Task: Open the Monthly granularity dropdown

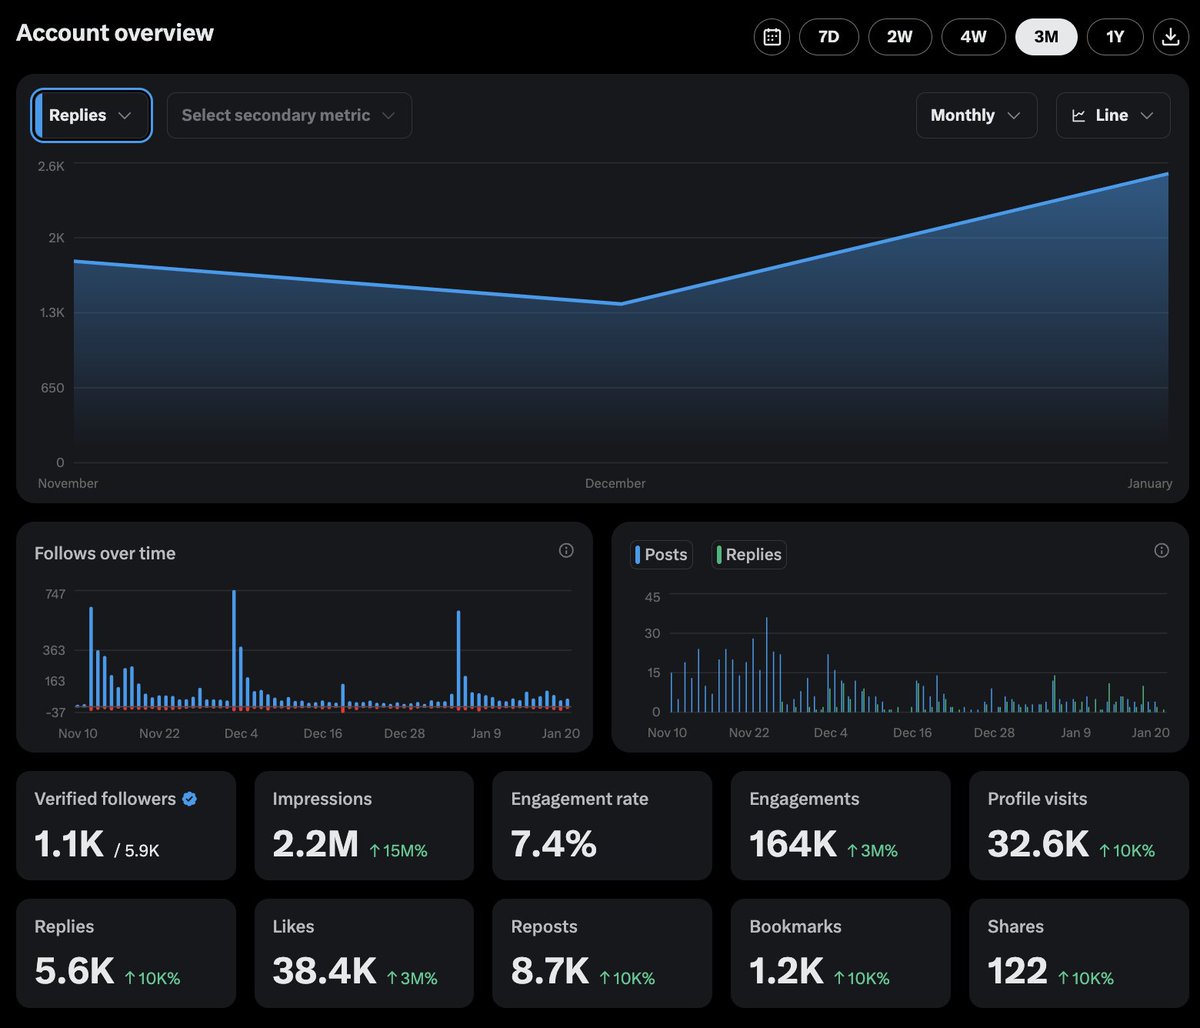Action: click(976, 115)
